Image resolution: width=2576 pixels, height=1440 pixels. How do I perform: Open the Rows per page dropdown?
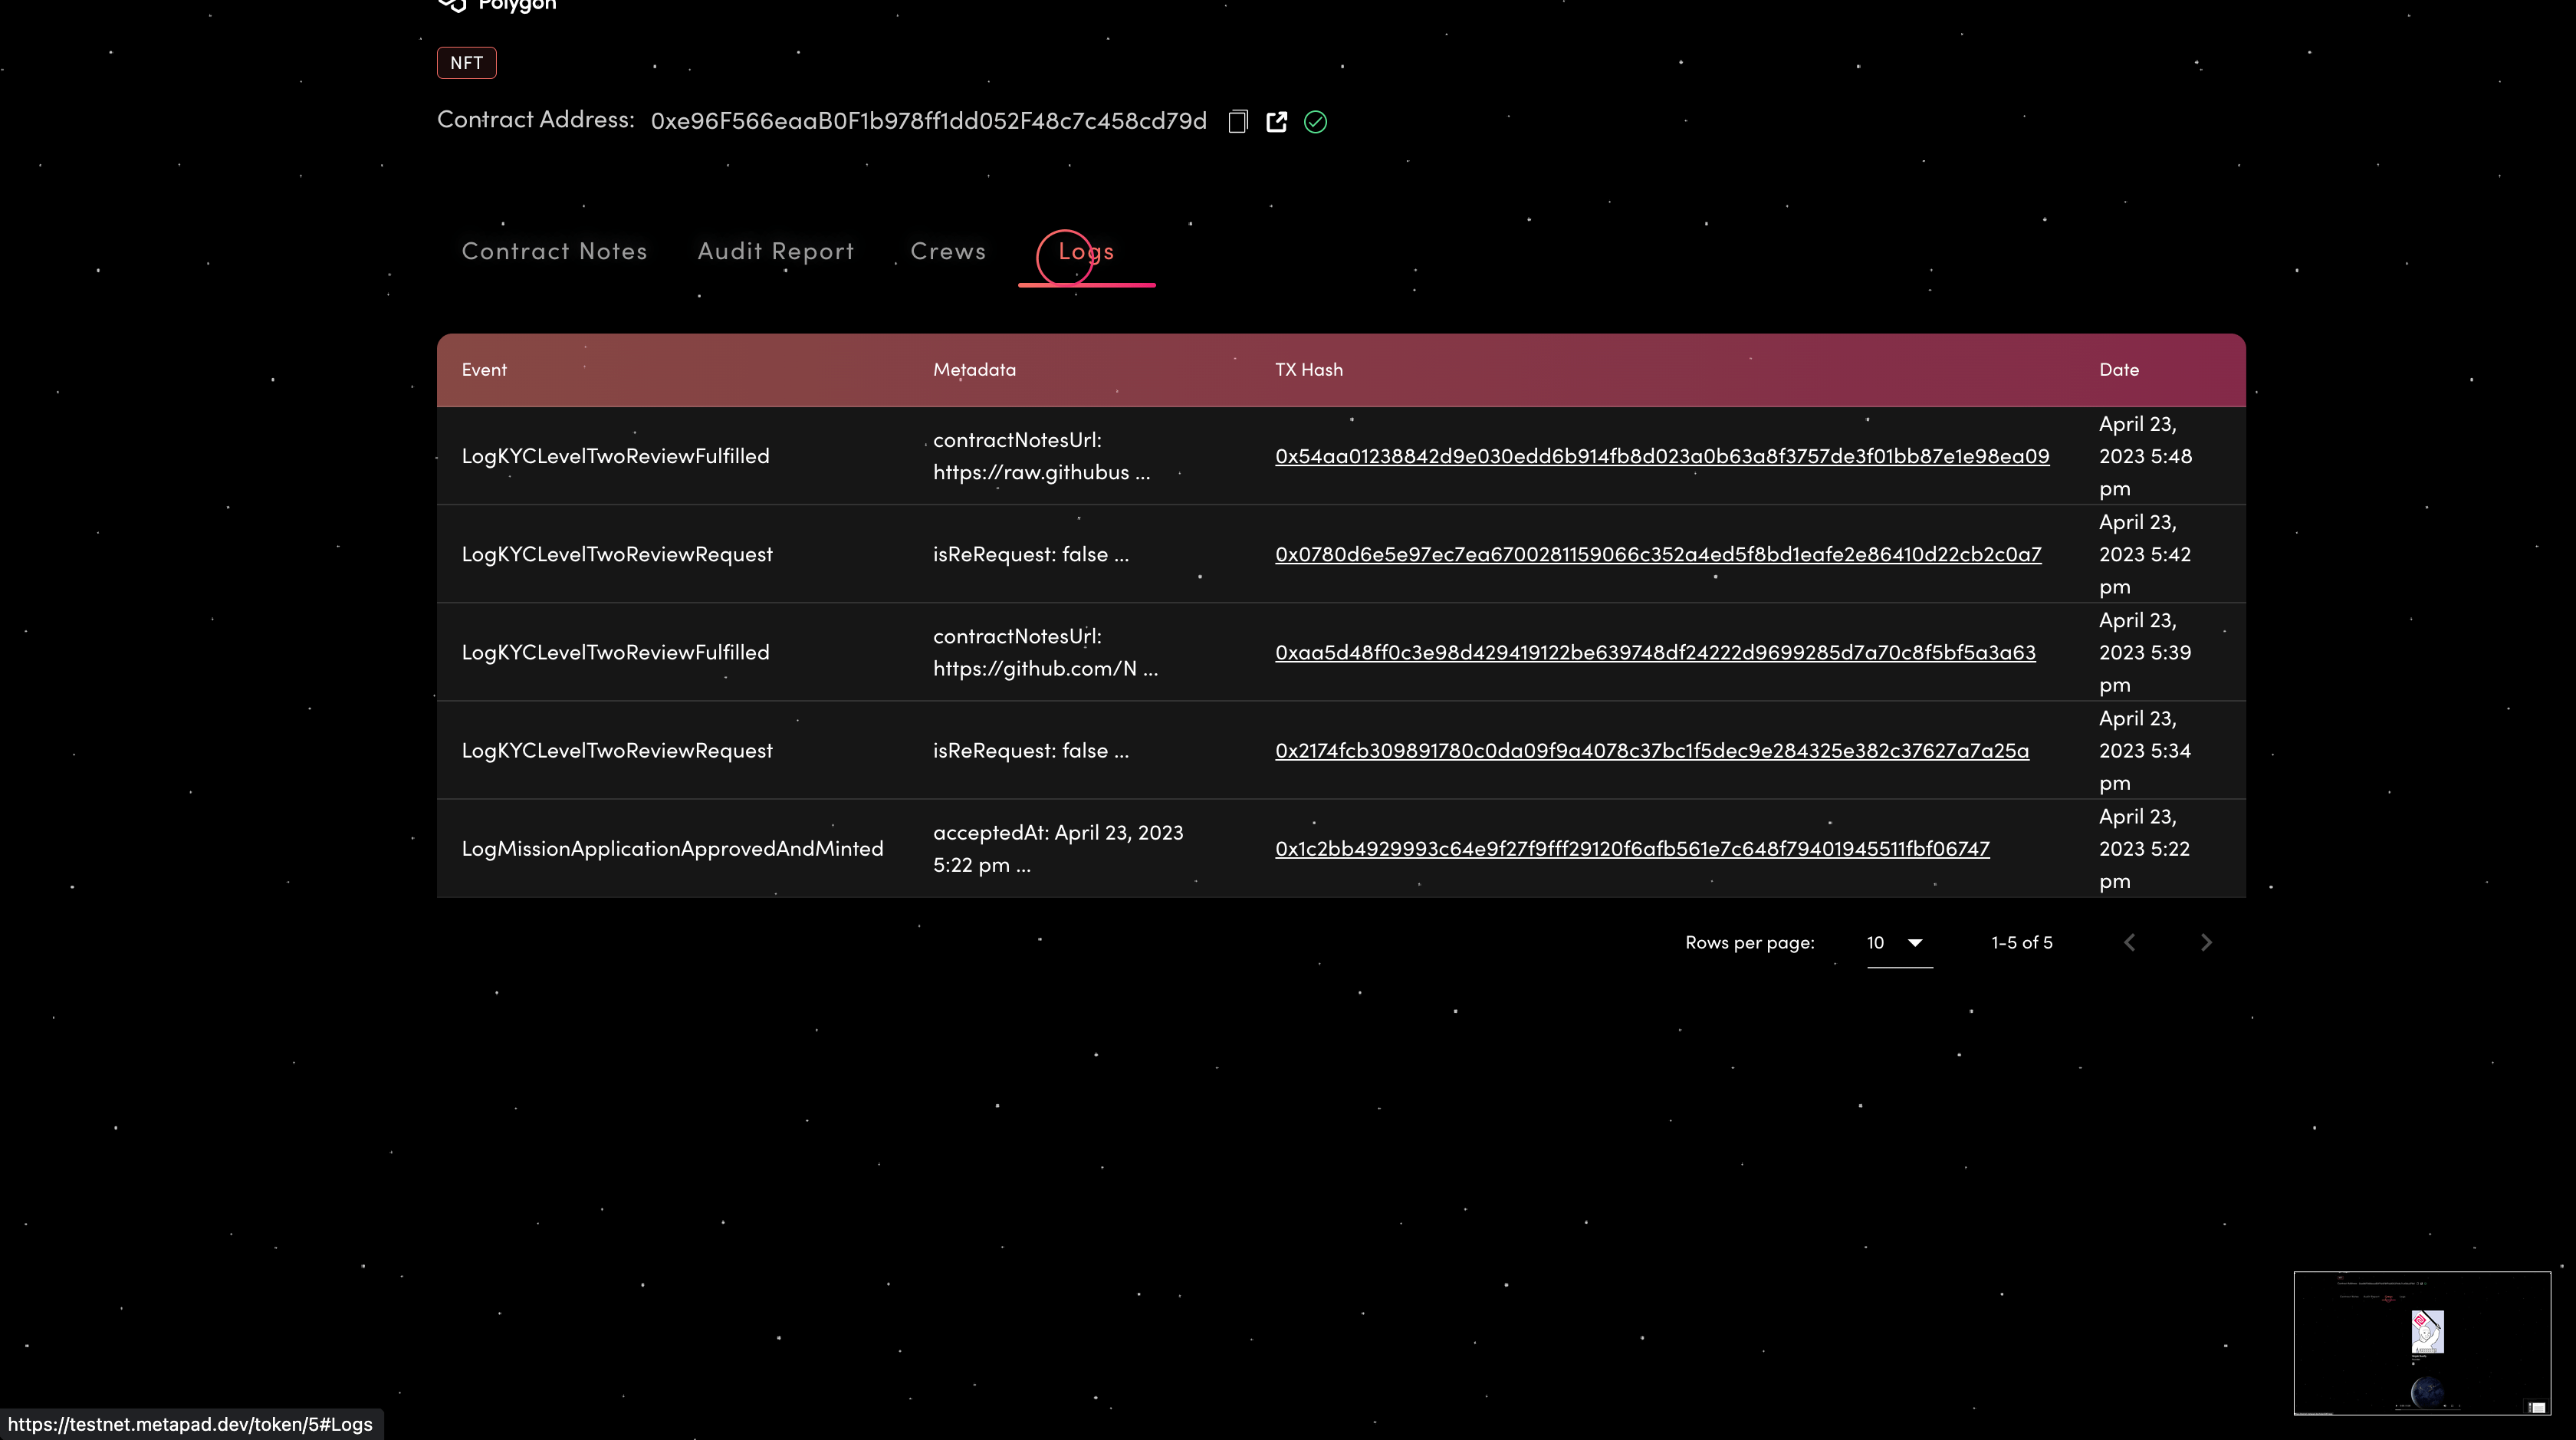pos(1897,942)
